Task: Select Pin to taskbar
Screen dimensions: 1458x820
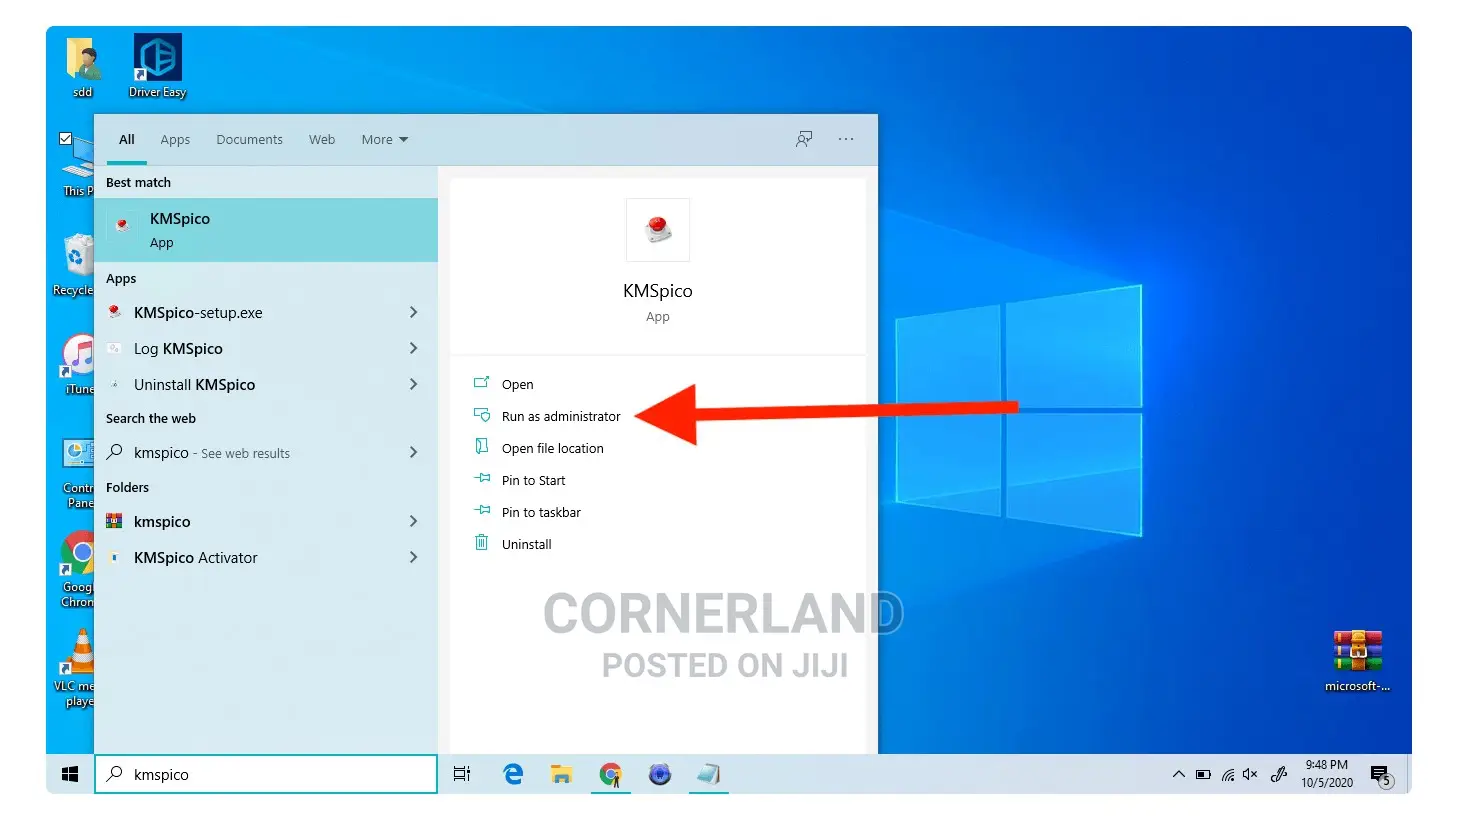Action: pos(541,512)
